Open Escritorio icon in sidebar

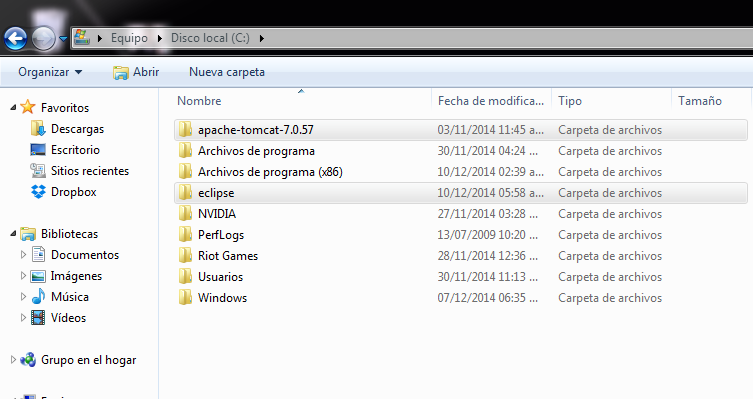click(x=38, y=149)
